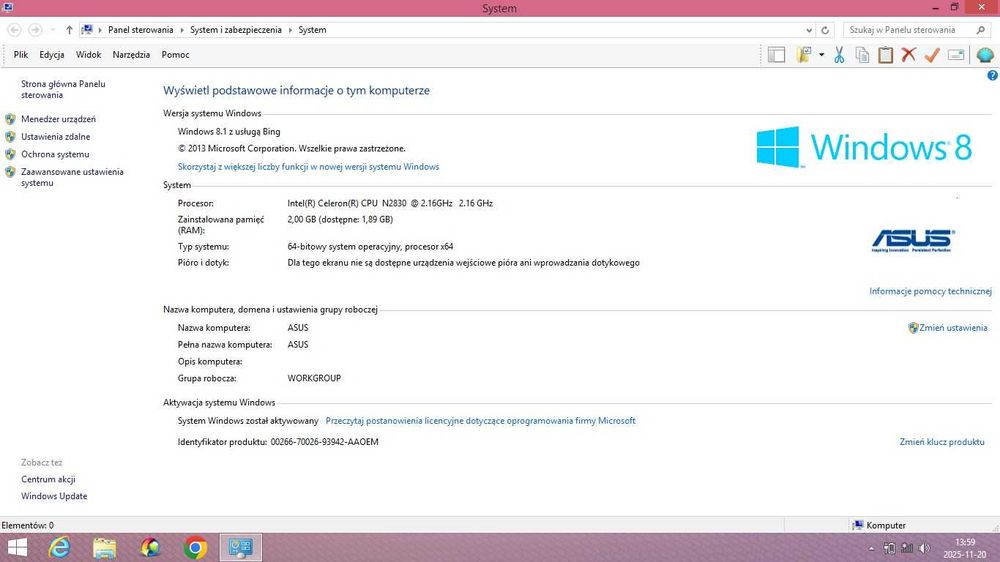Image resolution: width=1000 pixels, height=562 pixels.
Task: Click Zmień ustawienia link
Action: click(x=953, y=328)
